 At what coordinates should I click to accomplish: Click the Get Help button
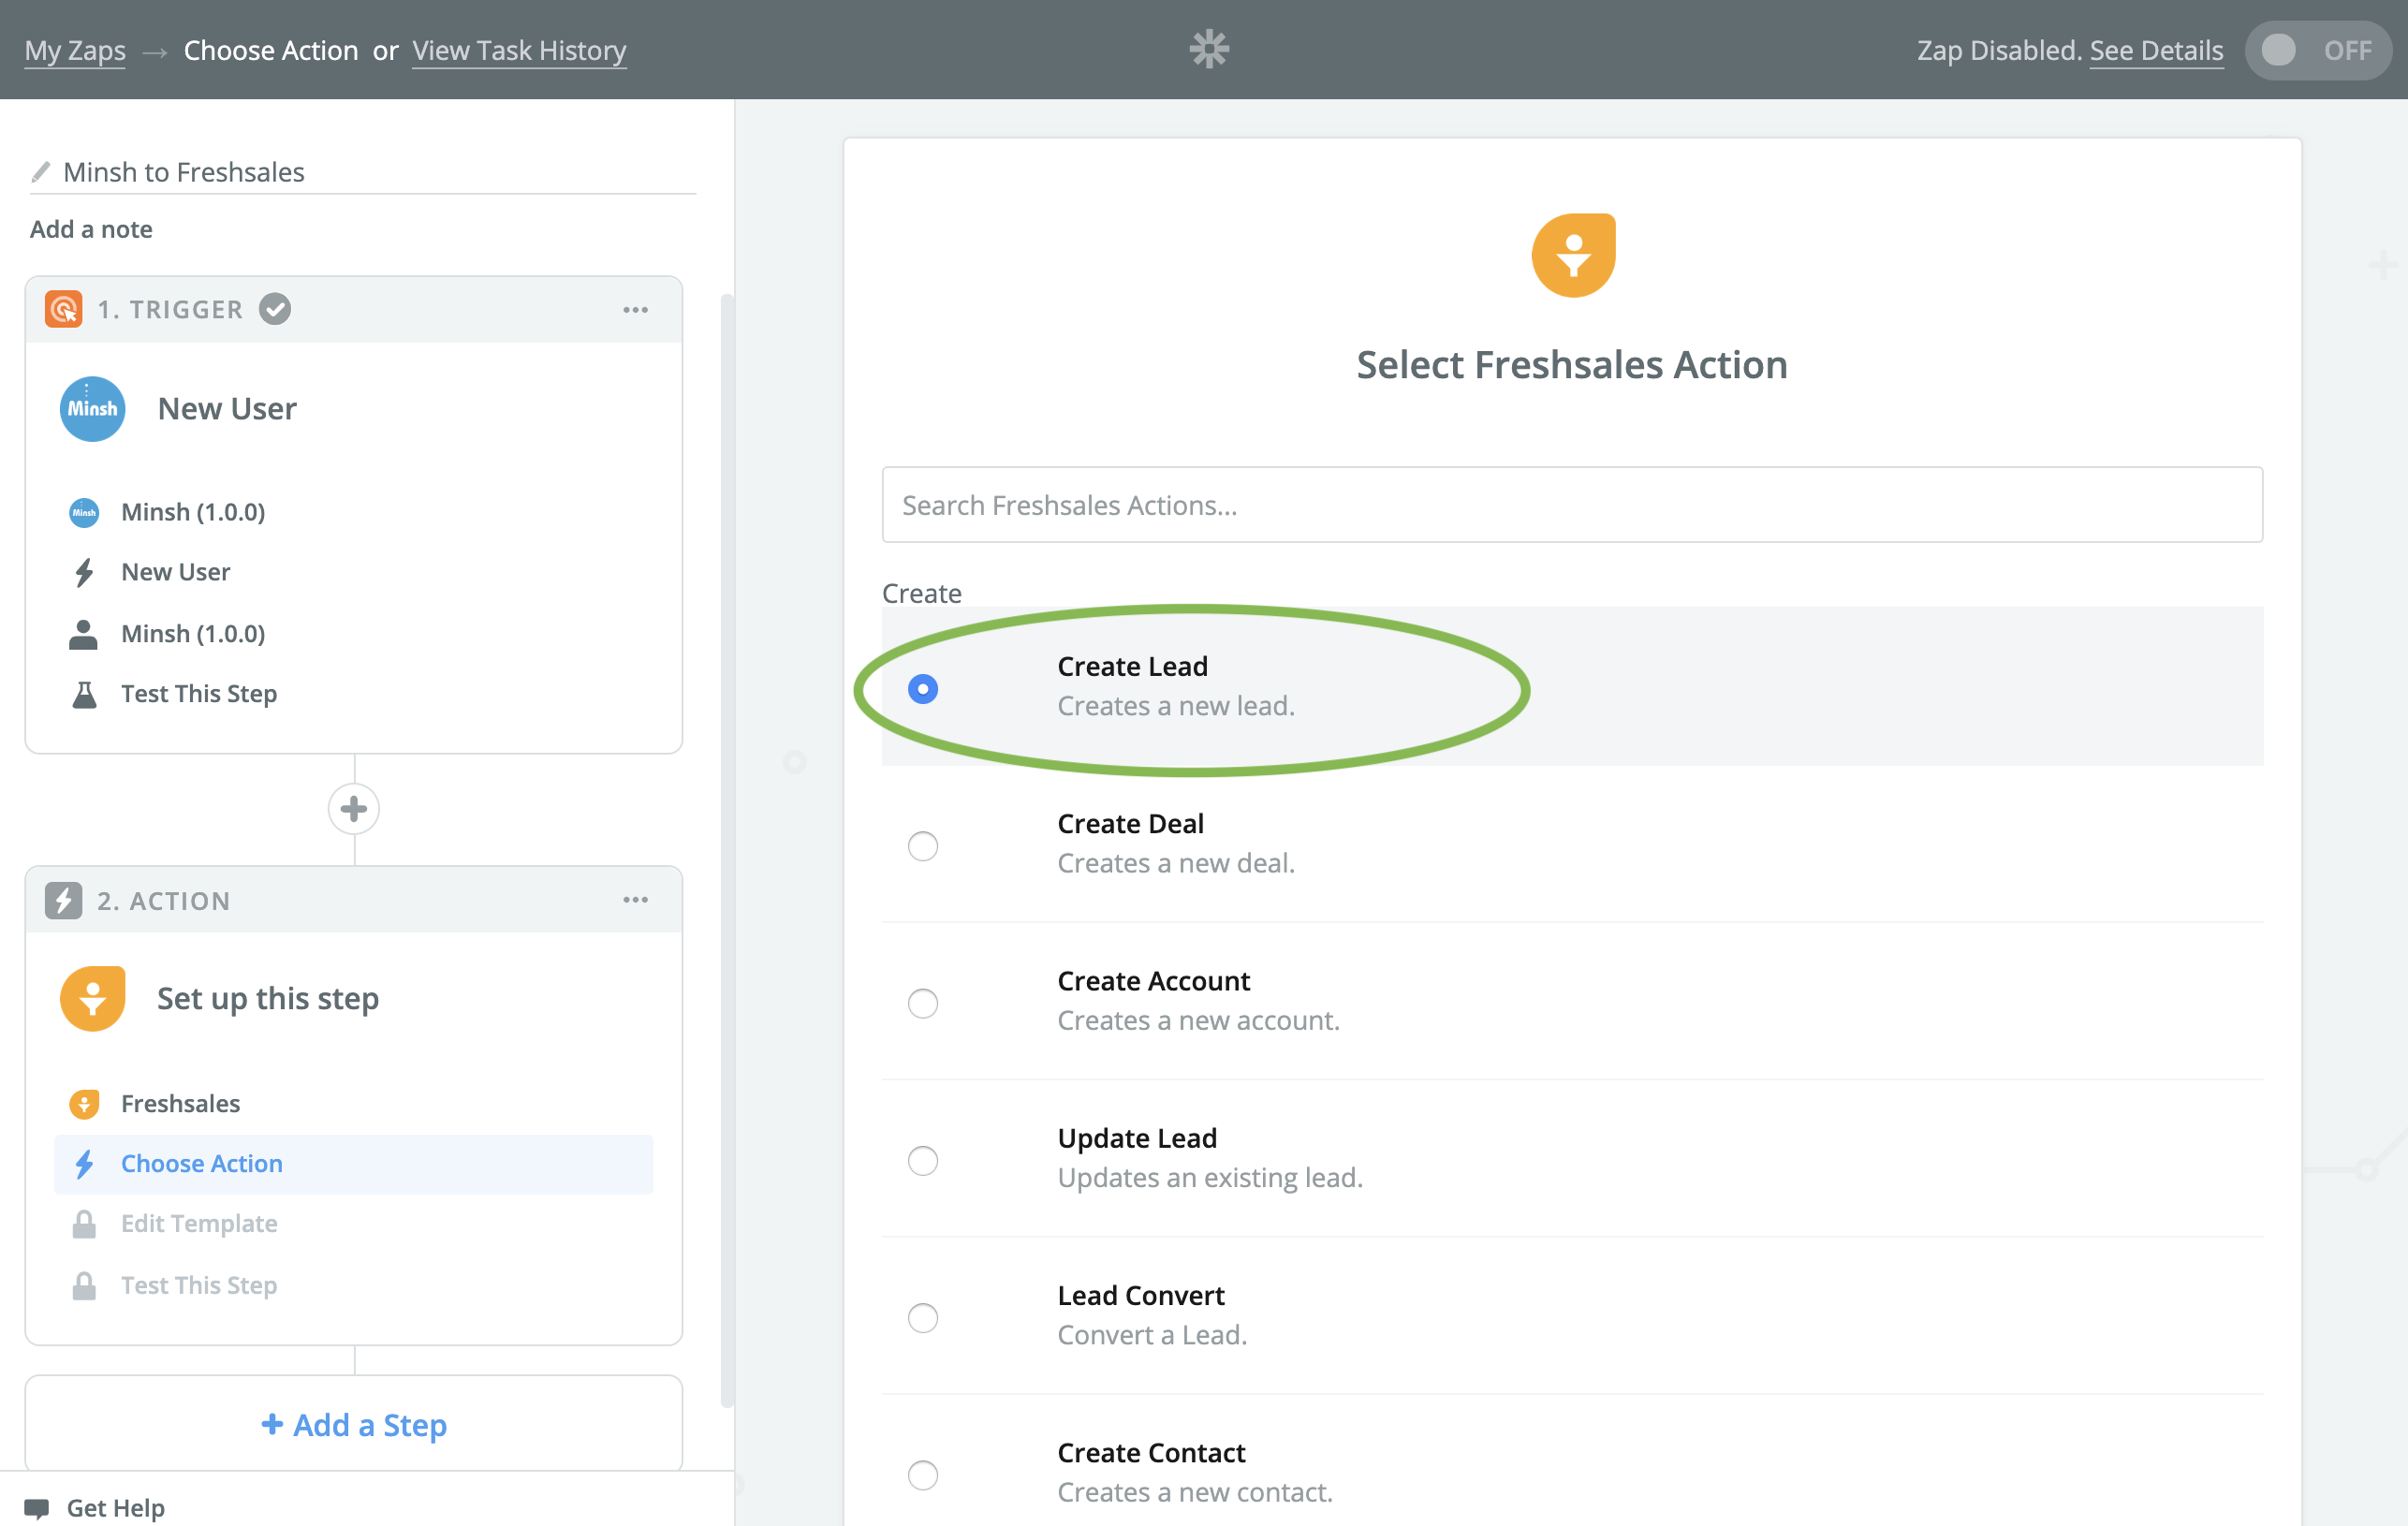click(x=95, y=1507)
